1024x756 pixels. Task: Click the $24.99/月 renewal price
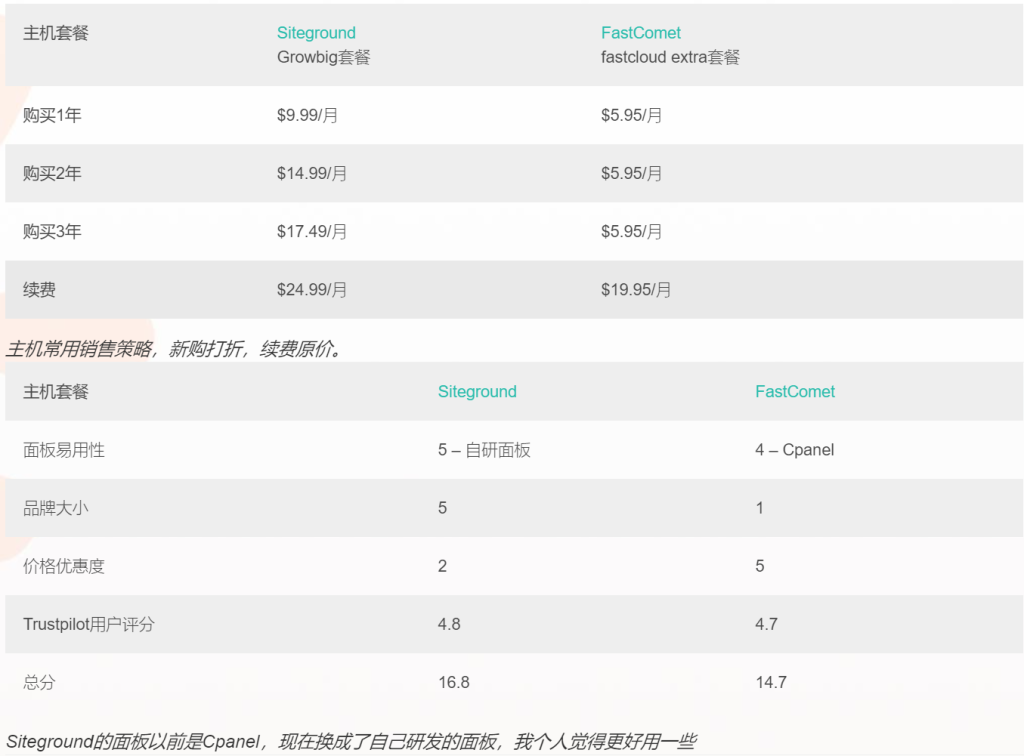pyautogui.click(x=312, y=290)
